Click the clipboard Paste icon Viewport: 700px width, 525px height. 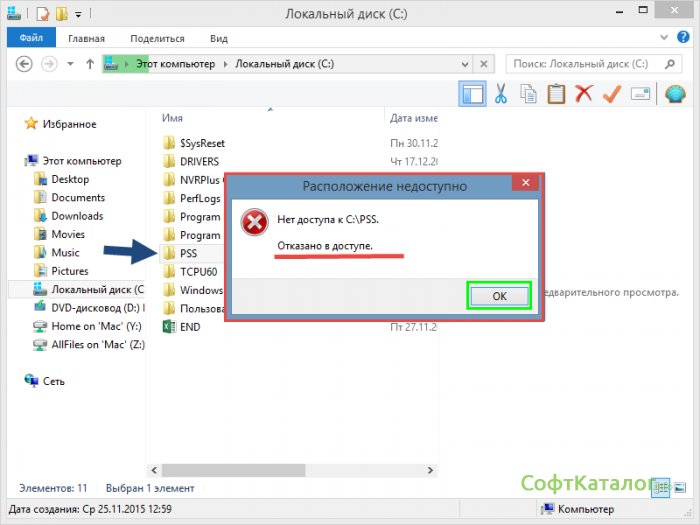point(556,94)
